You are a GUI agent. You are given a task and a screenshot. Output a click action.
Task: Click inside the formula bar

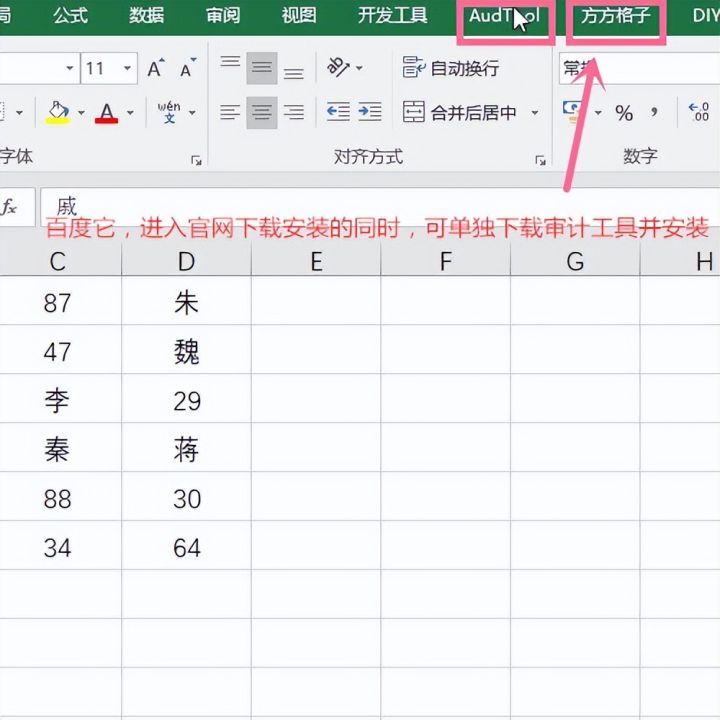click(x=380, y=207)
